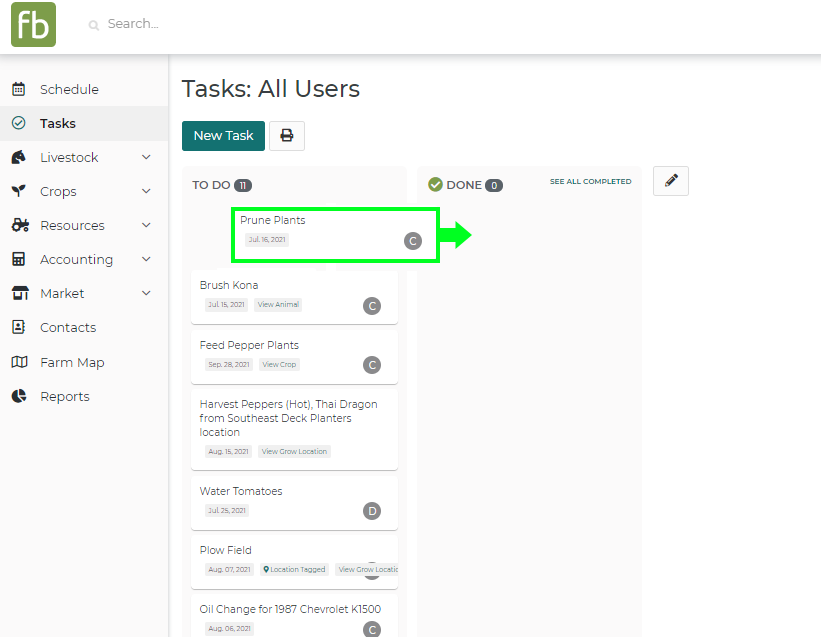Open the Water Tomatoes task
This screenshot has width=821, height=637.
tap(294, 503)
